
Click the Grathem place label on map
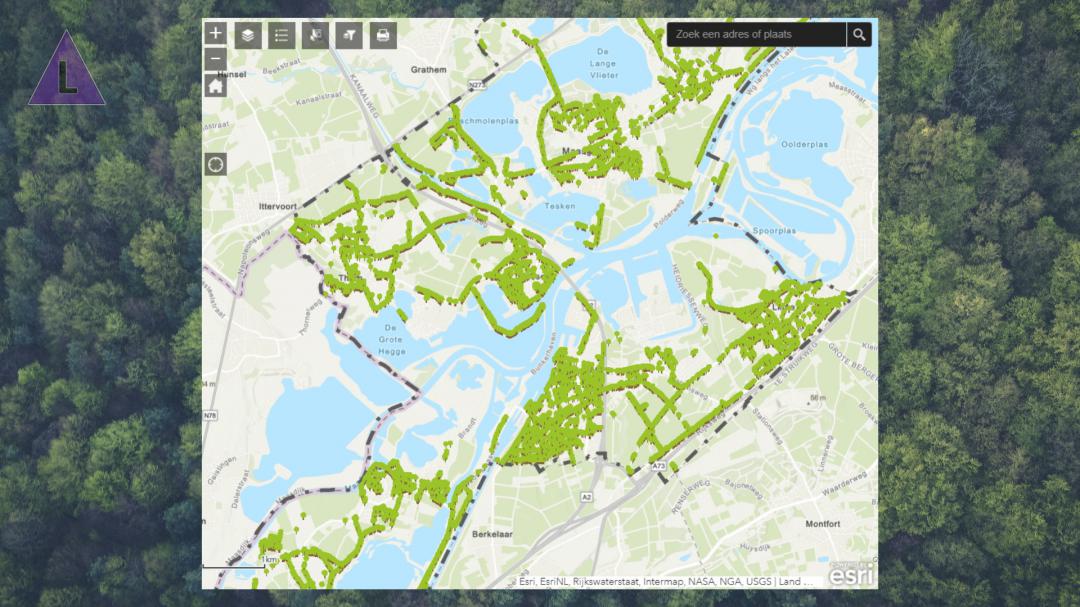[x=428, y=70]
